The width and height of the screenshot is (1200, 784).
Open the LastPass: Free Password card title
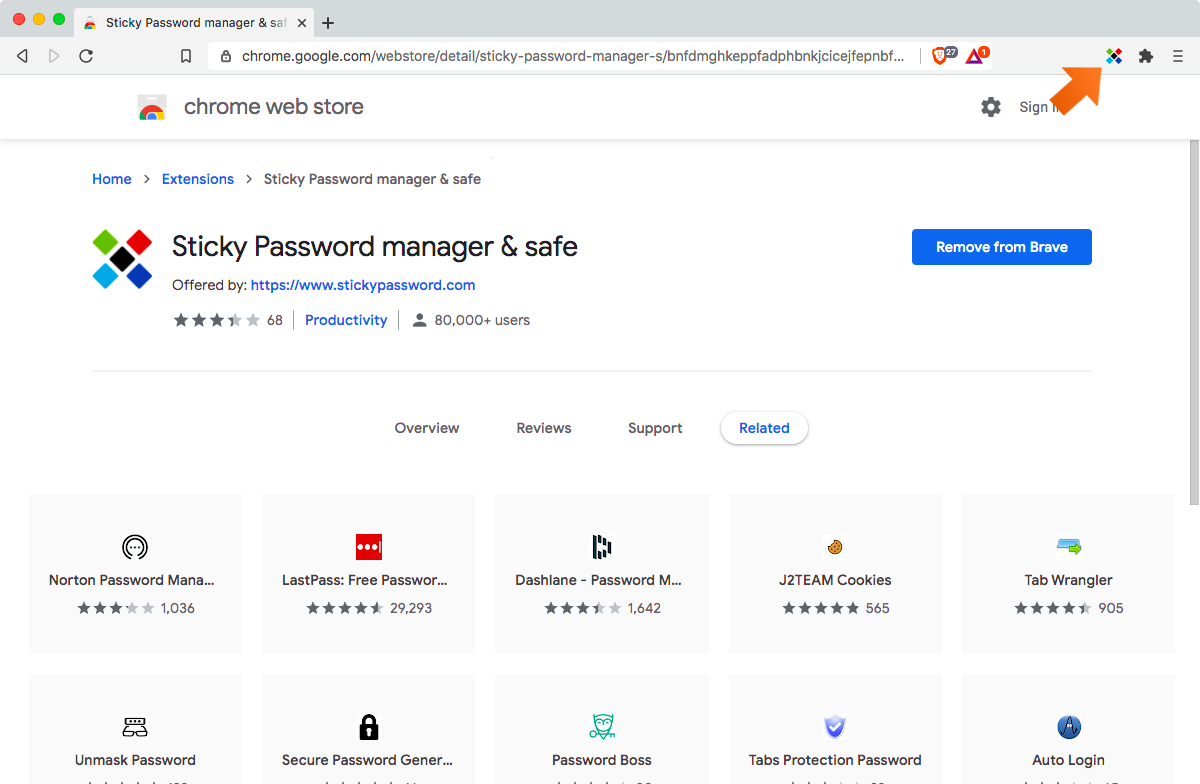[365, 580]
